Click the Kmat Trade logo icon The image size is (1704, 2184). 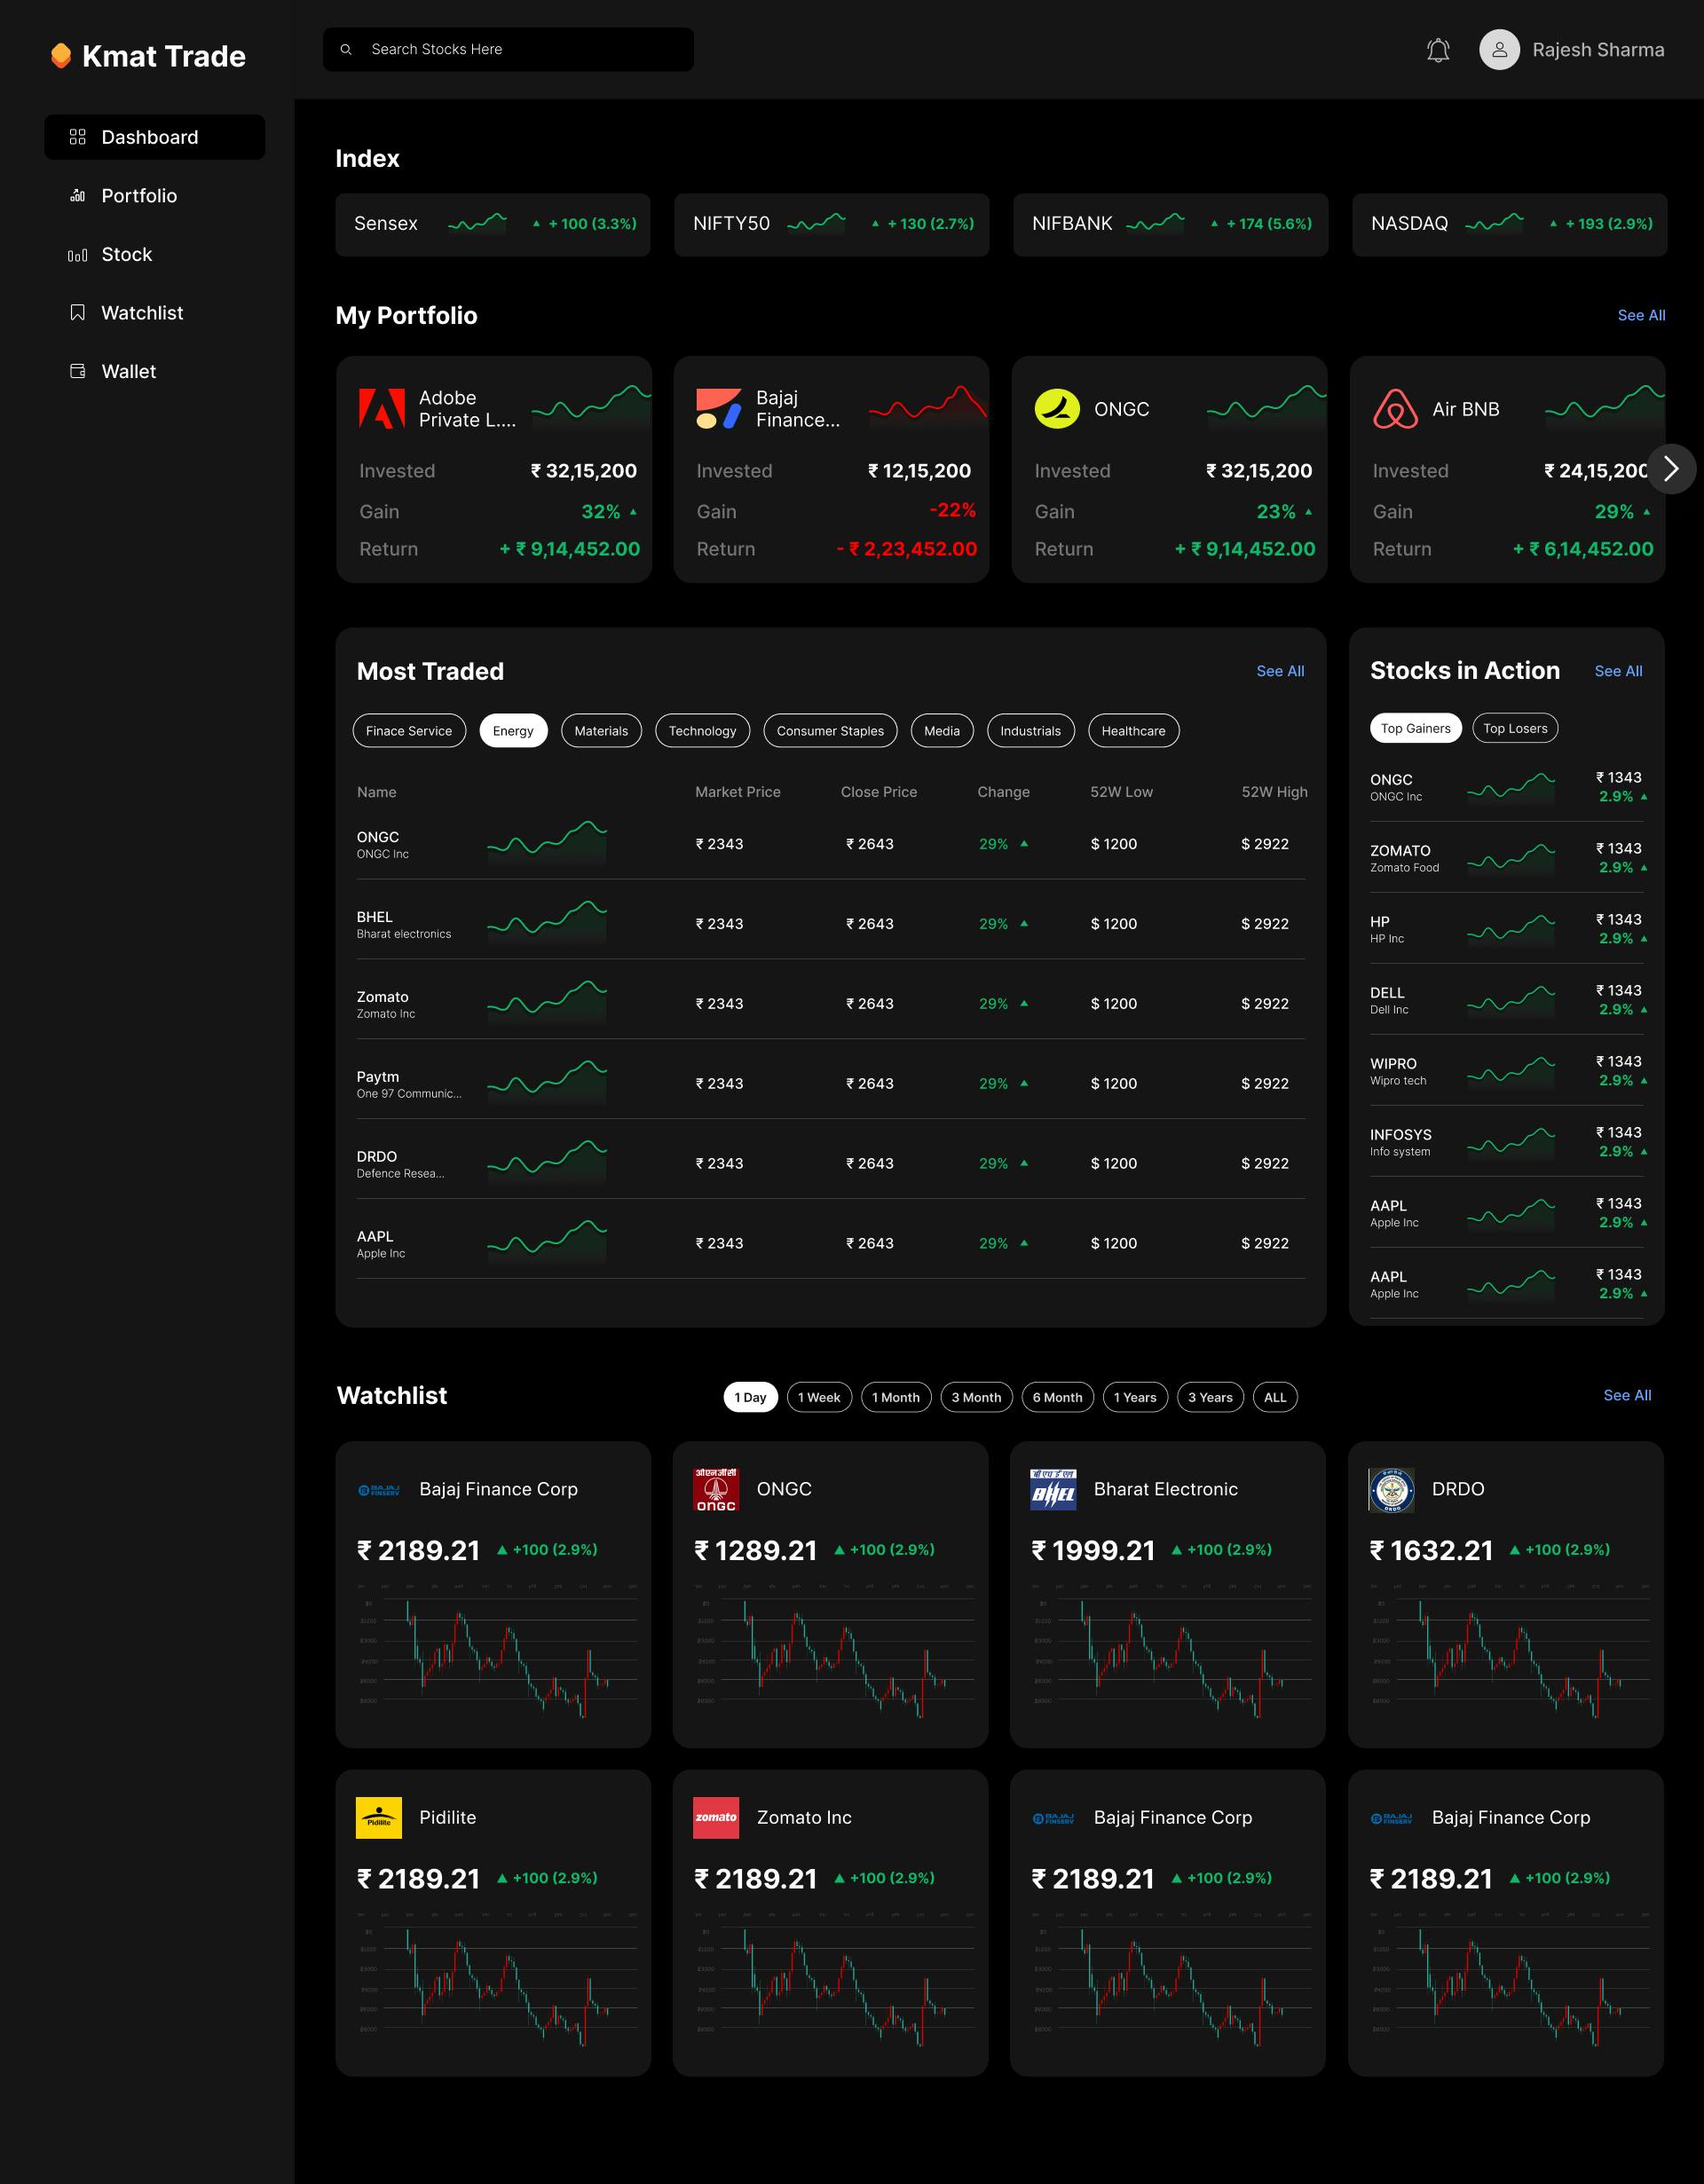pyautogui.click(x=61, y=56)
